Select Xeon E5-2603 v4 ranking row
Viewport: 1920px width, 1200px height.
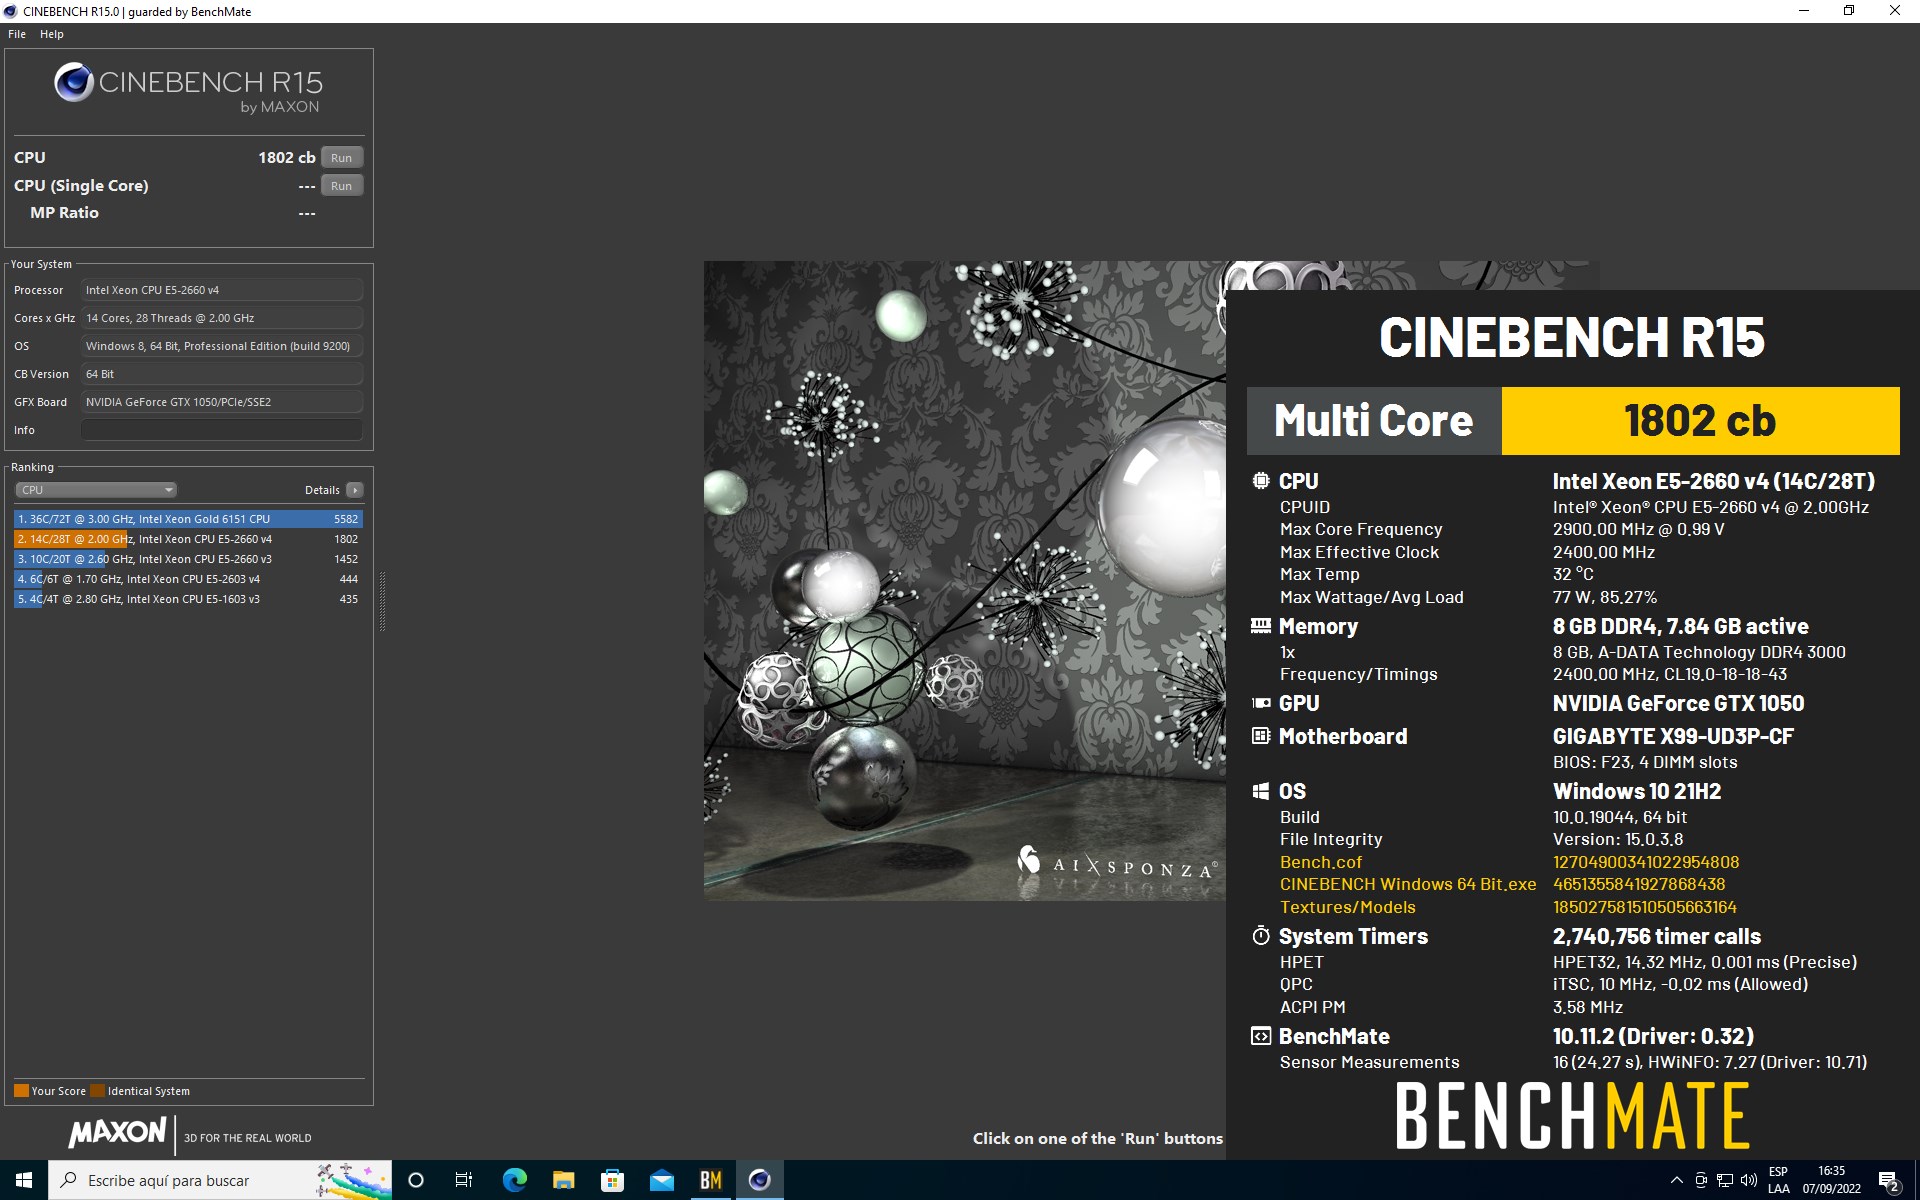pyautogui.click(x=188, y=579)
